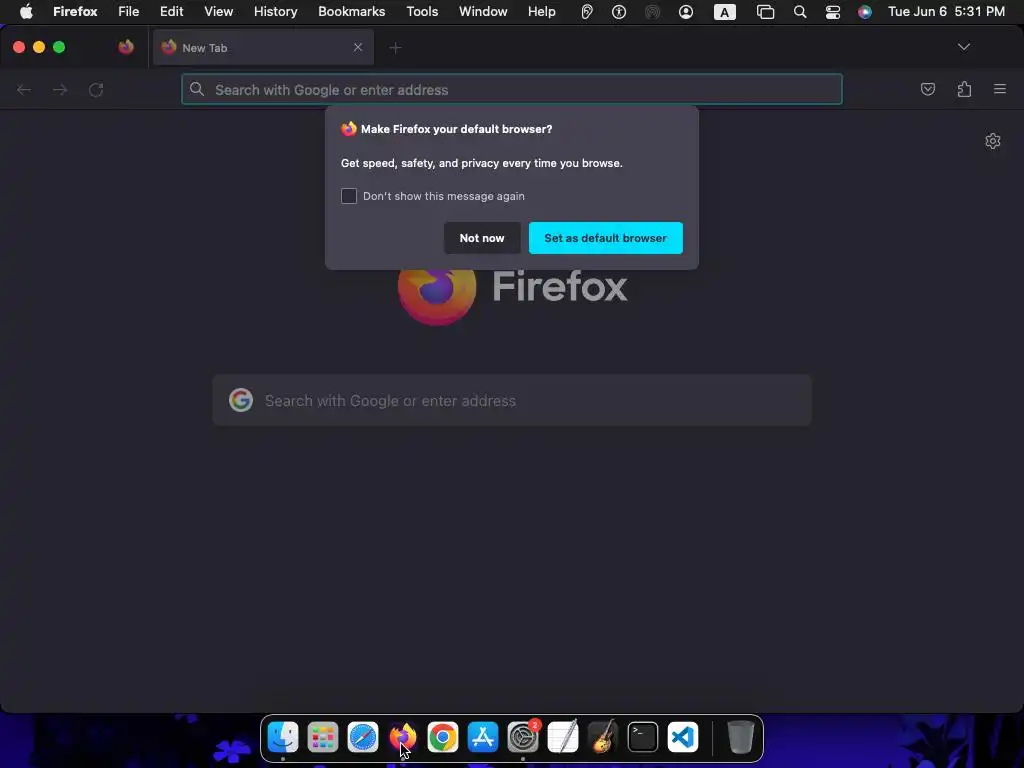Close the New Tab tab
Image resolution: width=1024 pixels, height=768 pixels.
tap(358, 47)
